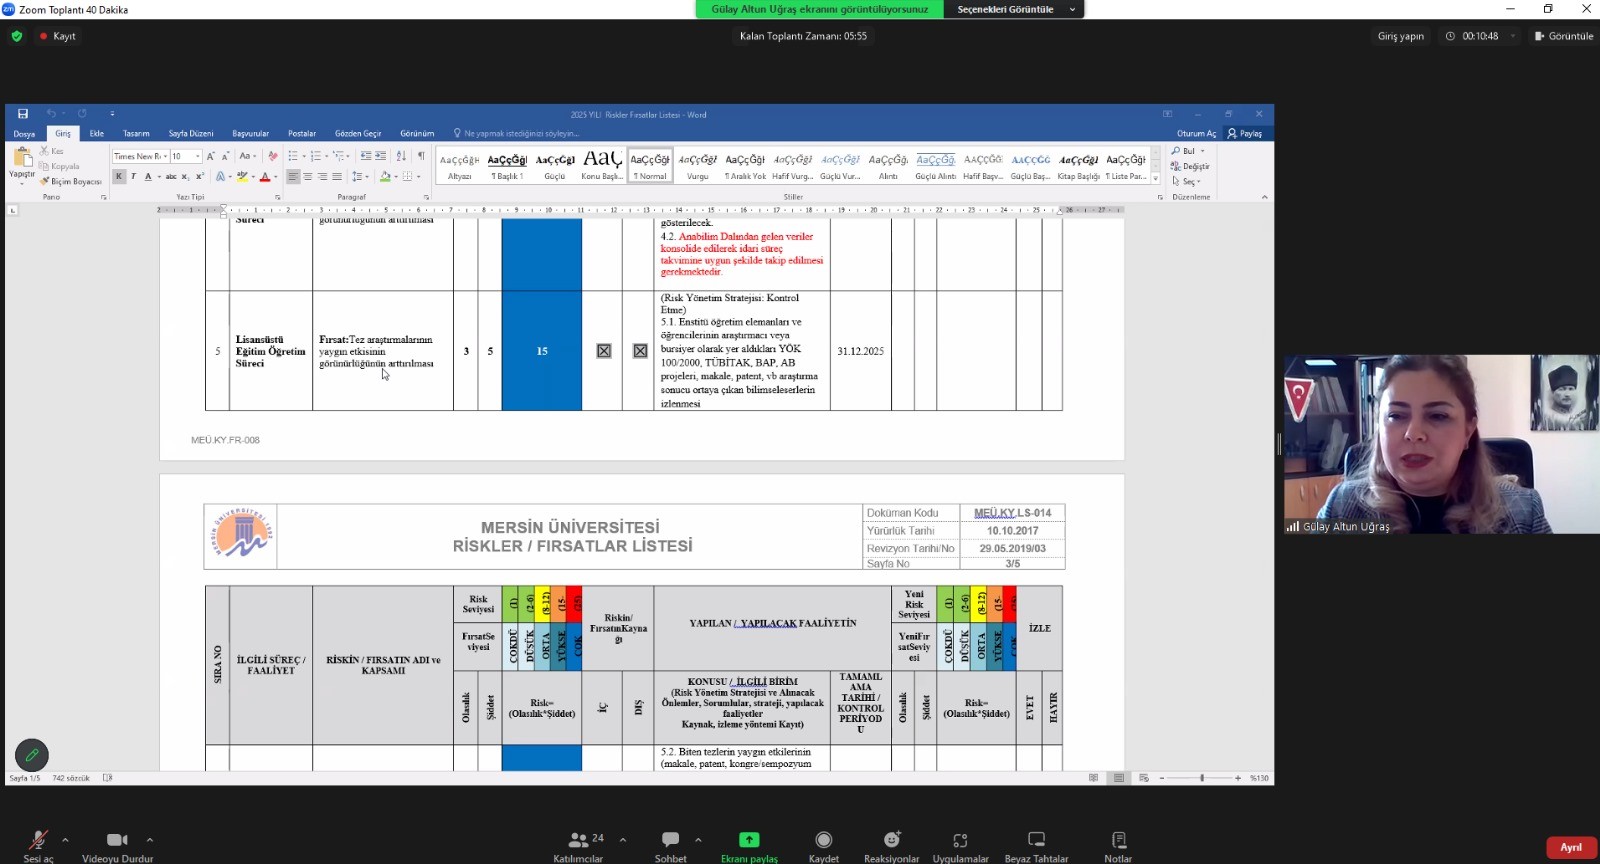
Task: Unmute microphone with Sesi aç
Action: pyautogui.click(x=38, y=841)
